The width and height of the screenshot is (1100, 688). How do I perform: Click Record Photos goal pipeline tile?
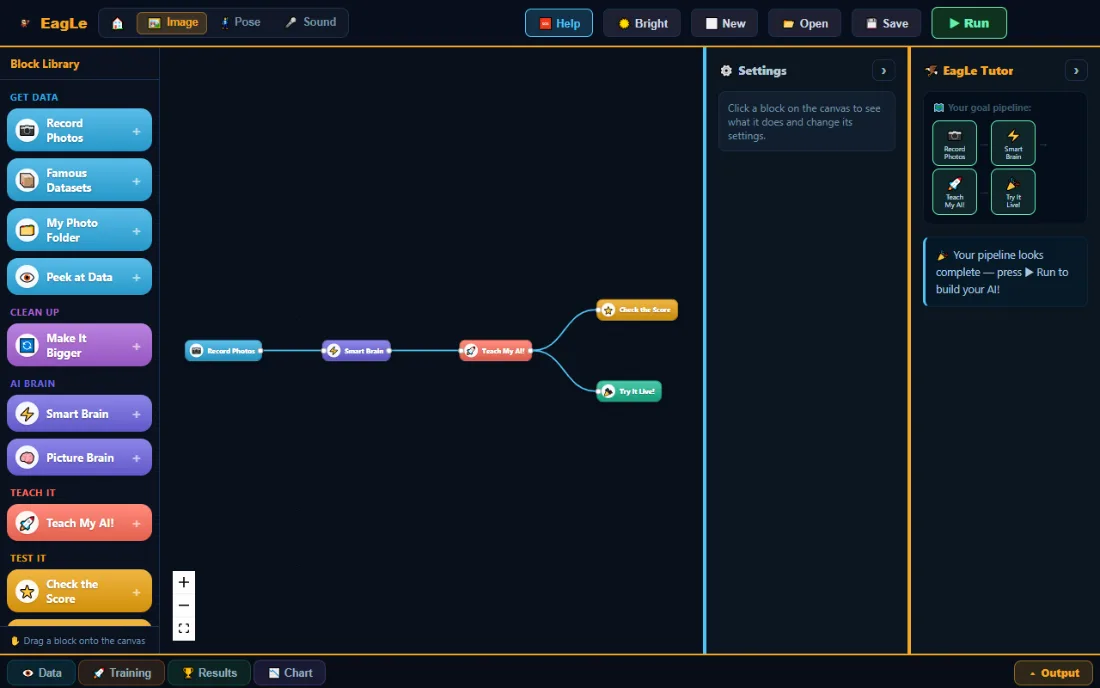(954, 143)
